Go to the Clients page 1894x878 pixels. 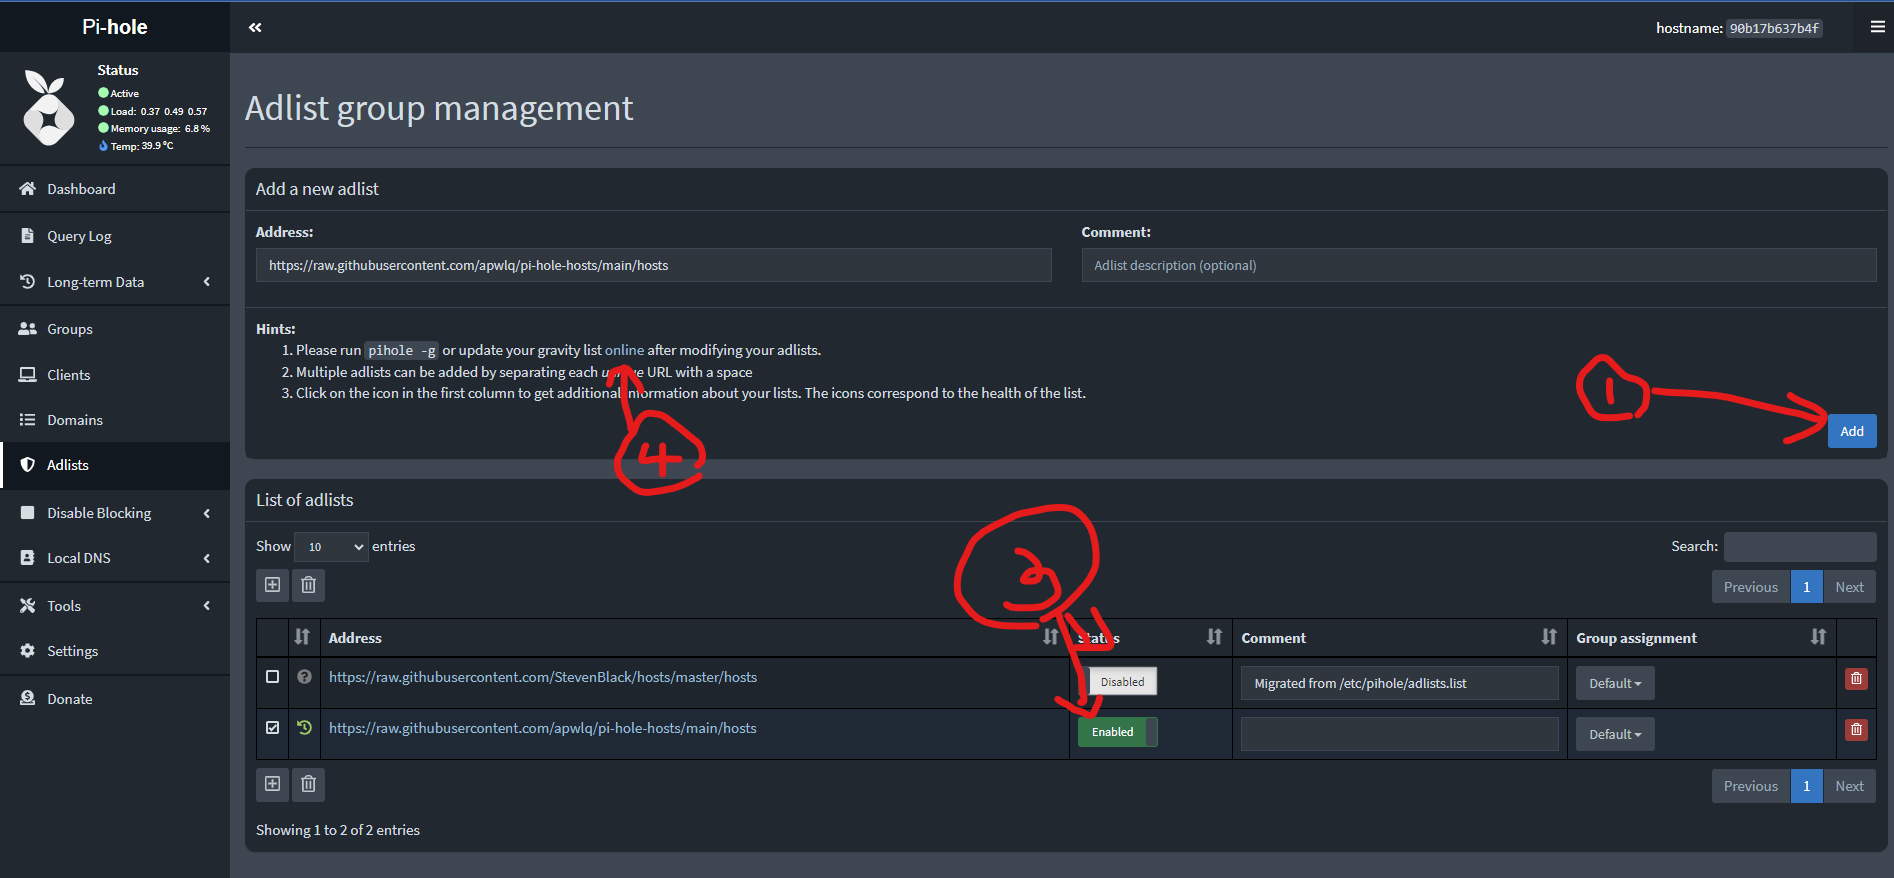click(115, 375)
